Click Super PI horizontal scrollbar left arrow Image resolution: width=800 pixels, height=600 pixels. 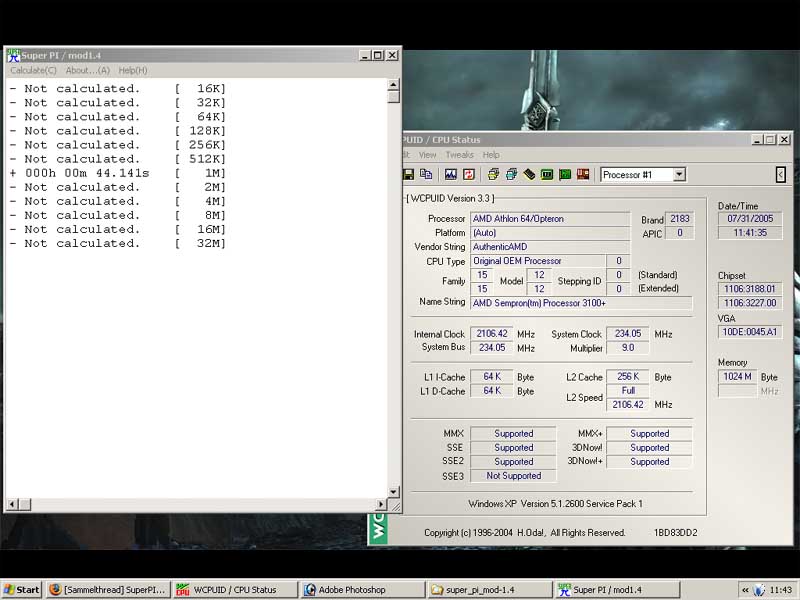tap(13, 504)
